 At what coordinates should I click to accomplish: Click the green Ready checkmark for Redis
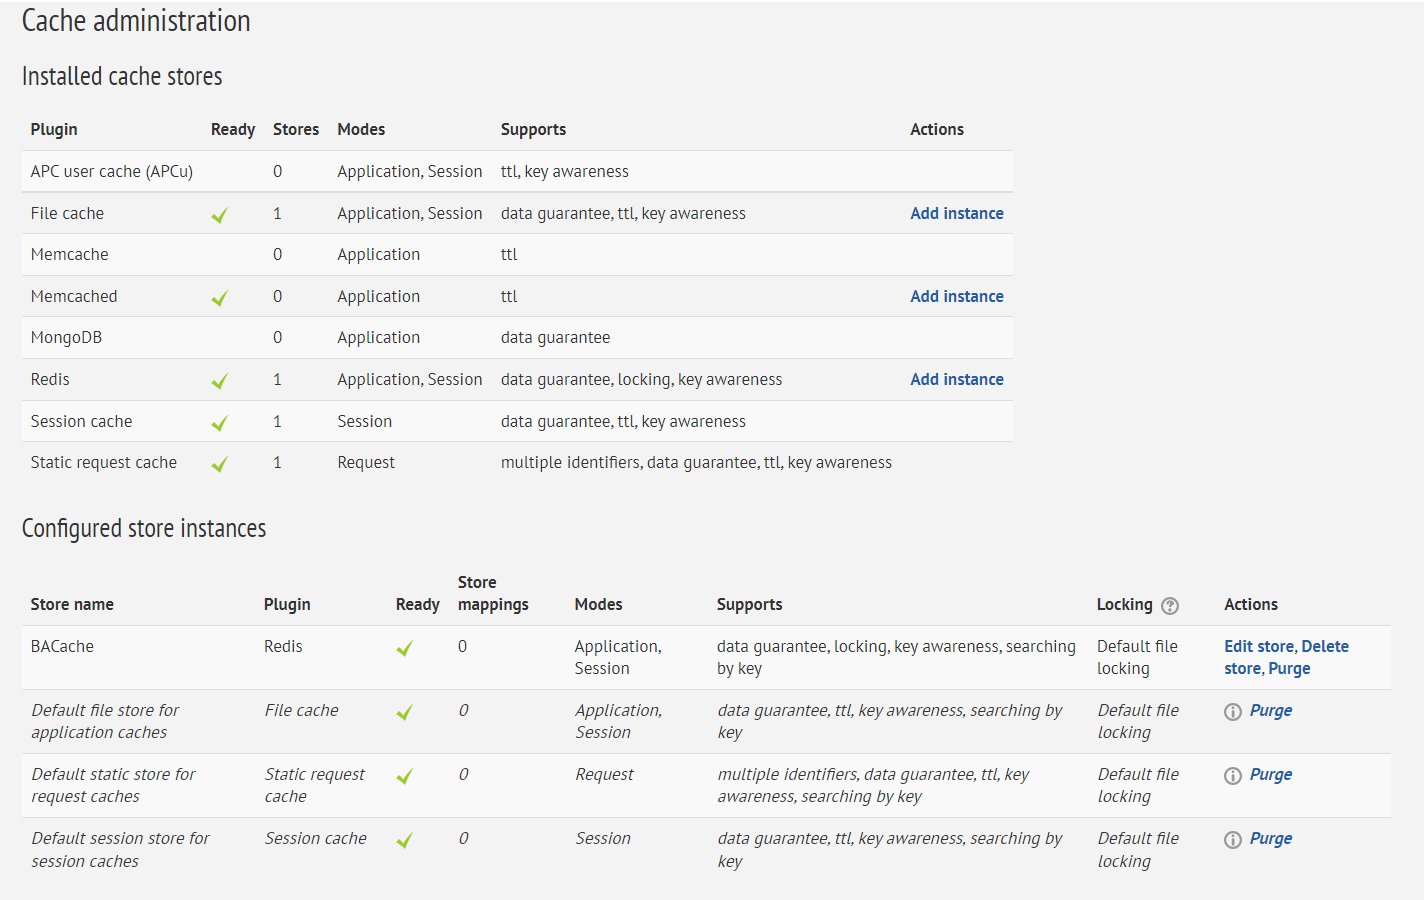click(219, 378)
